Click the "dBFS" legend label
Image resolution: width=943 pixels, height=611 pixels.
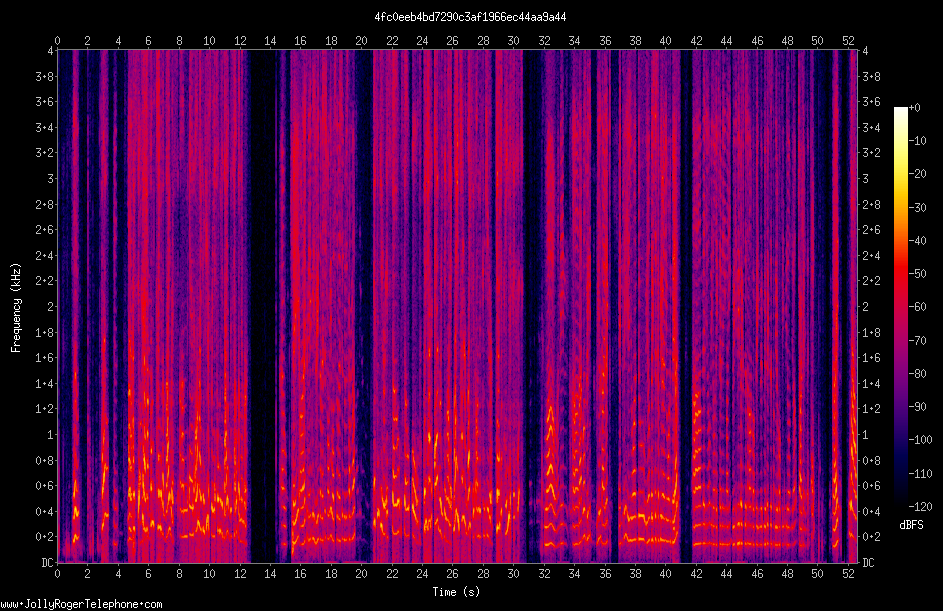tap(911, 525)
